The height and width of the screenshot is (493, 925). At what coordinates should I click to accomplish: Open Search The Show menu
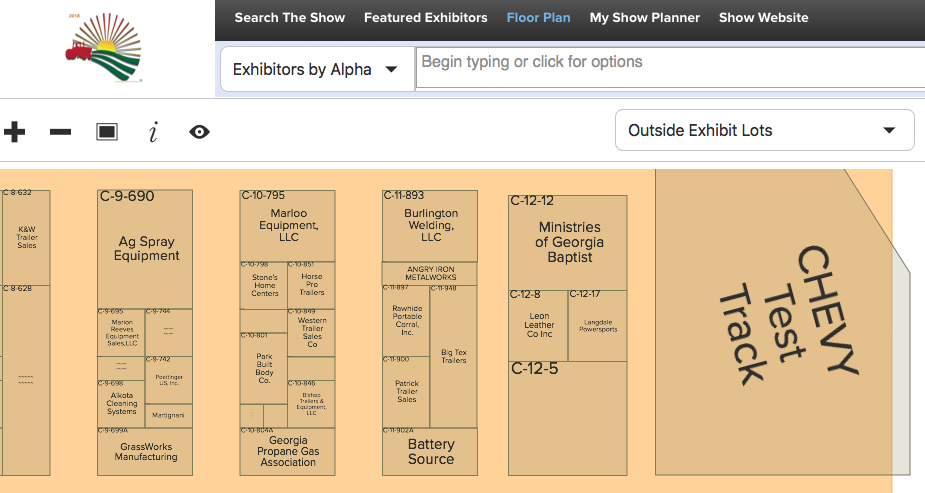290,18
